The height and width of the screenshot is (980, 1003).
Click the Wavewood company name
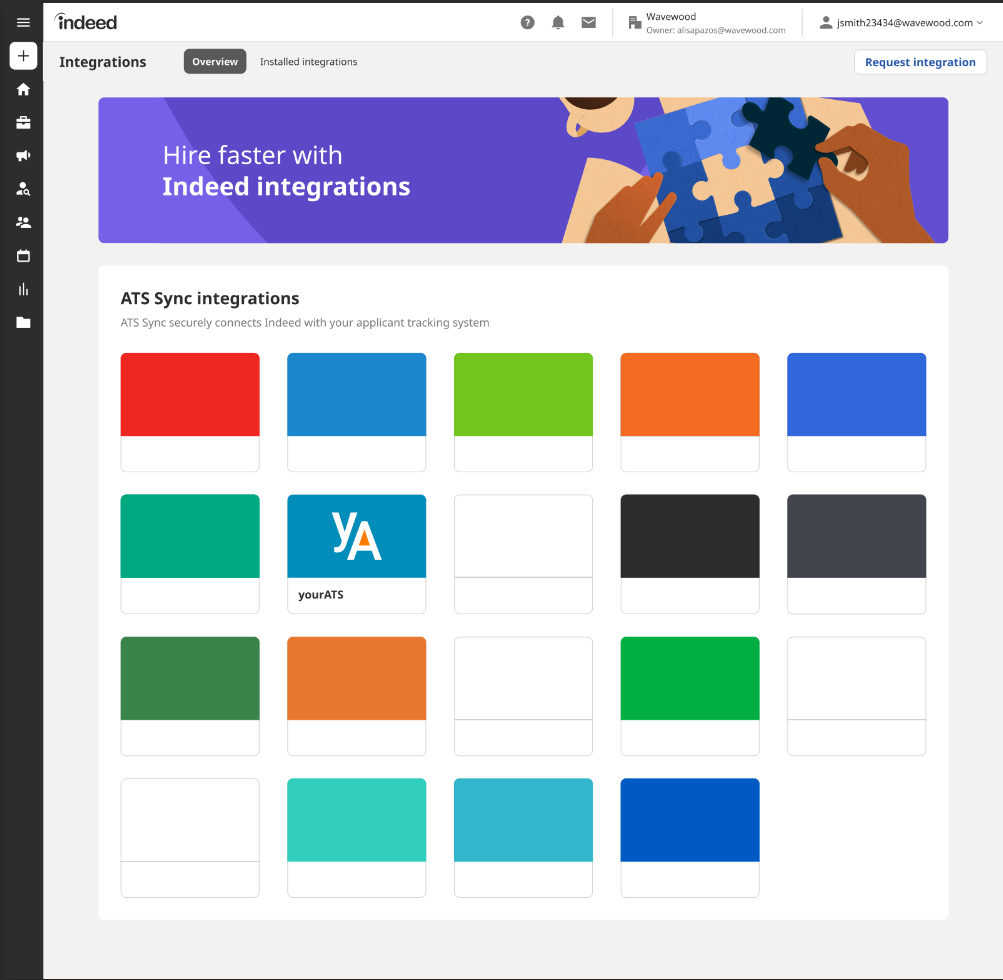pyautogui.click(x=670, y=17)
